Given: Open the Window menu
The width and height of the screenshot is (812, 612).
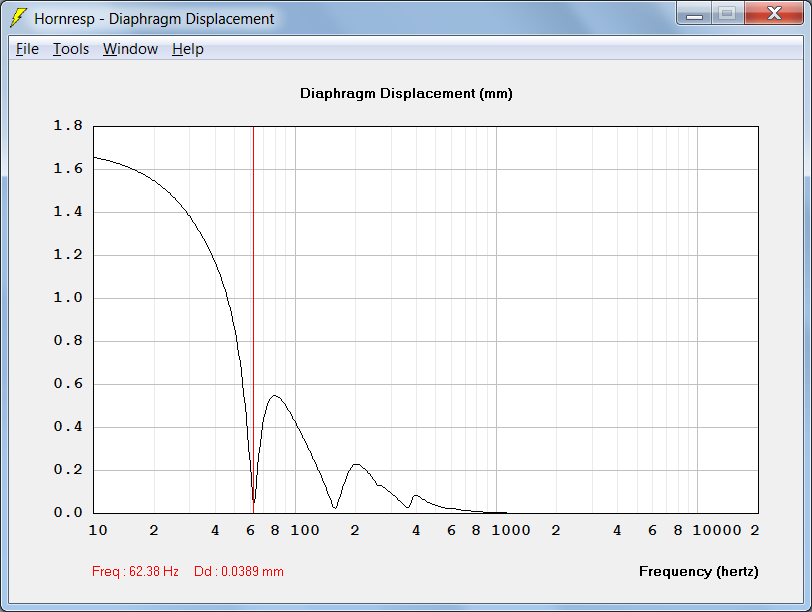Looking at the screenshot, I should coord(130,49).
